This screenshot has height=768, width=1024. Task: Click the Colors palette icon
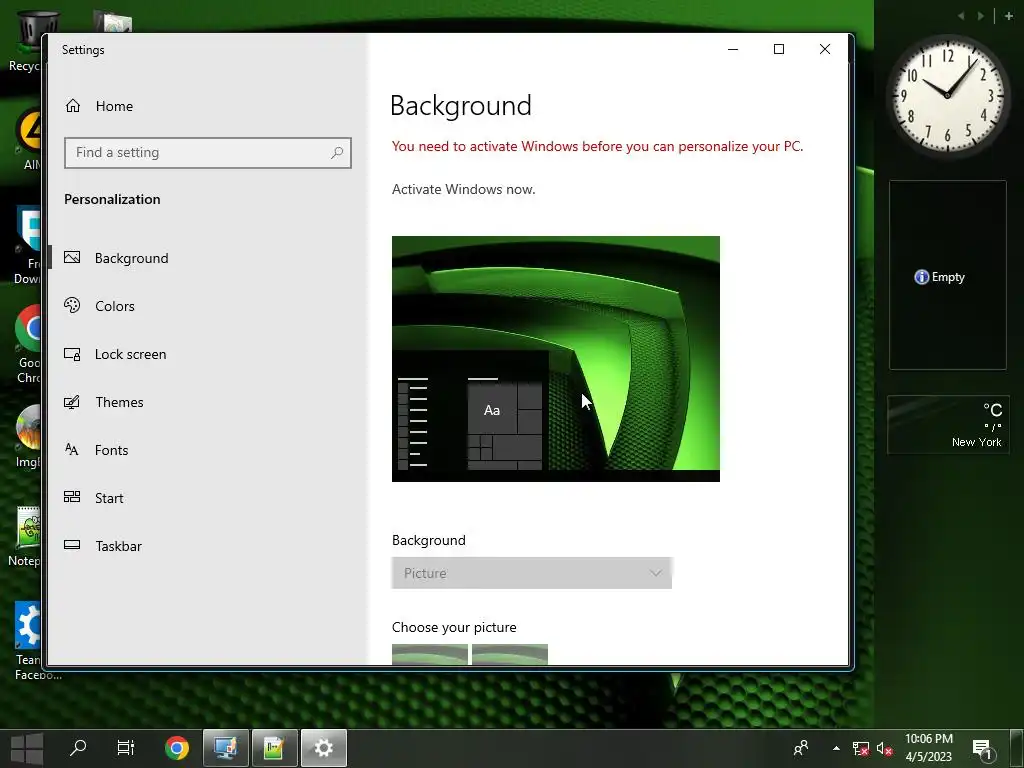coord(72,305)
